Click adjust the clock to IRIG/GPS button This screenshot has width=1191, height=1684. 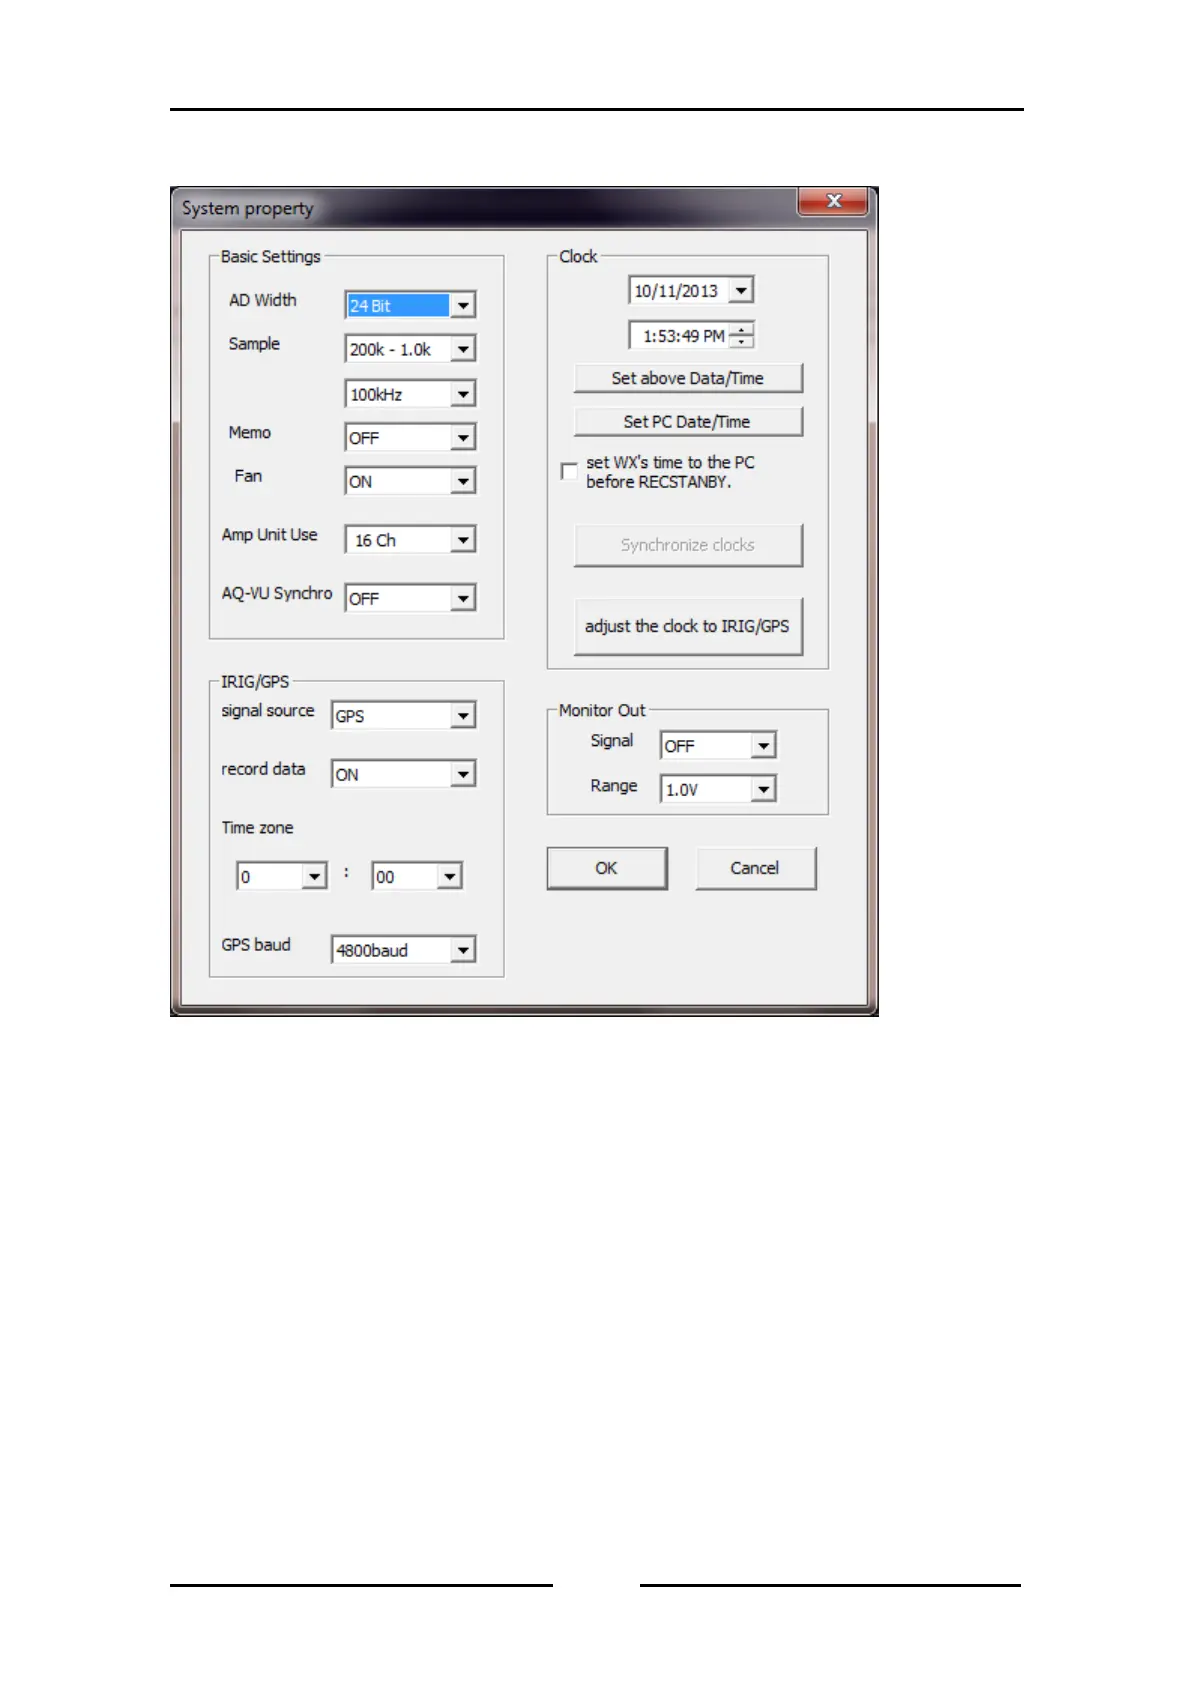coord(688,626)
